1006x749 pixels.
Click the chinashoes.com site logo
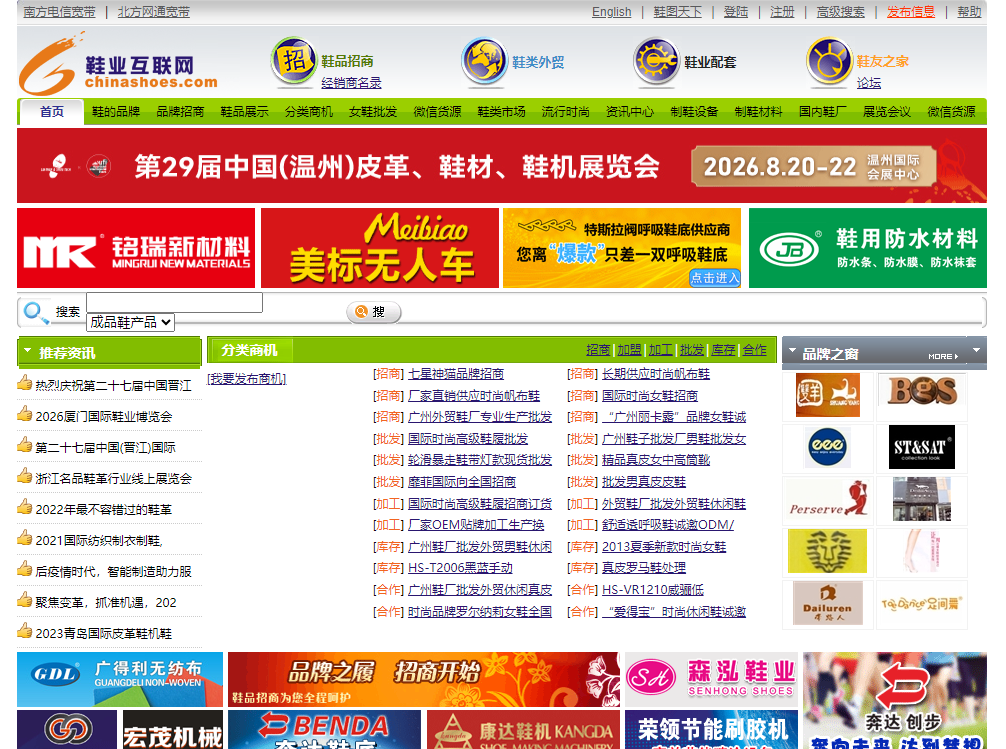point(119,65)
